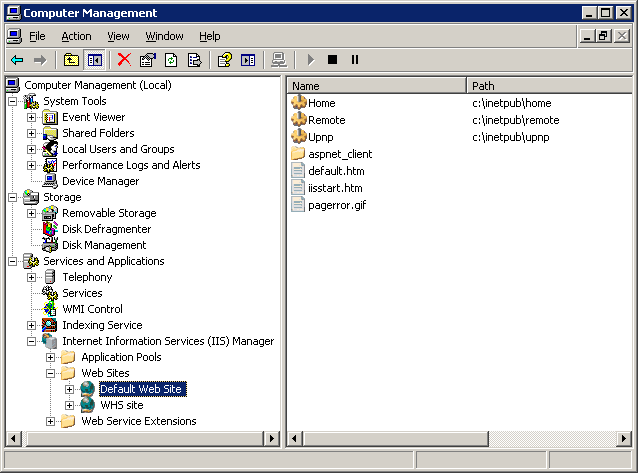638x473 pixels.
Task: Click the connect to computer toolbar icon
Action: (279, 60)
